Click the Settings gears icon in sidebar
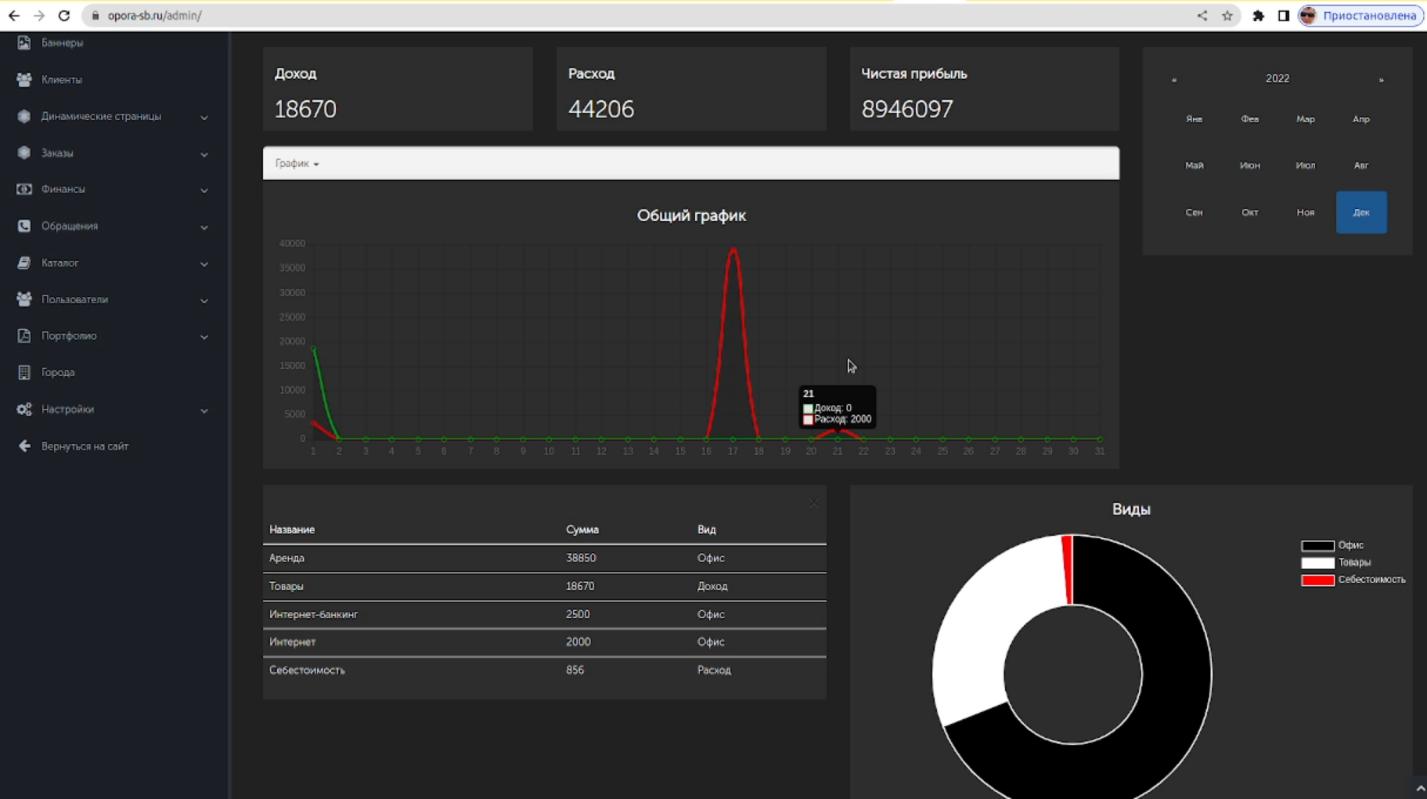 tap(24, 409)
